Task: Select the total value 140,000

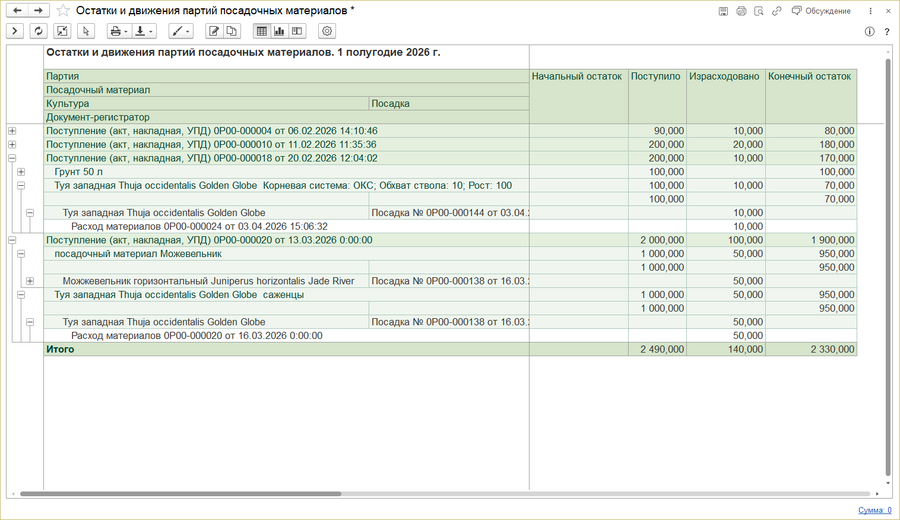Action: [726, 350]
